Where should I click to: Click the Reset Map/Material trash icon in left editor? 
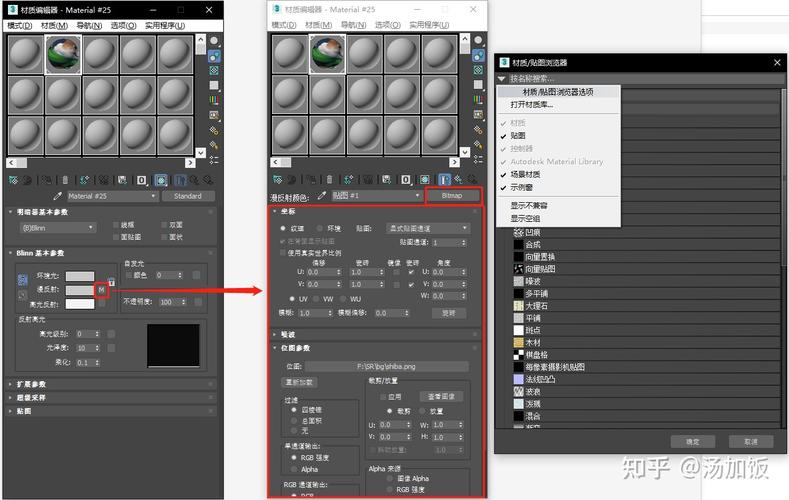coord(65,180)
